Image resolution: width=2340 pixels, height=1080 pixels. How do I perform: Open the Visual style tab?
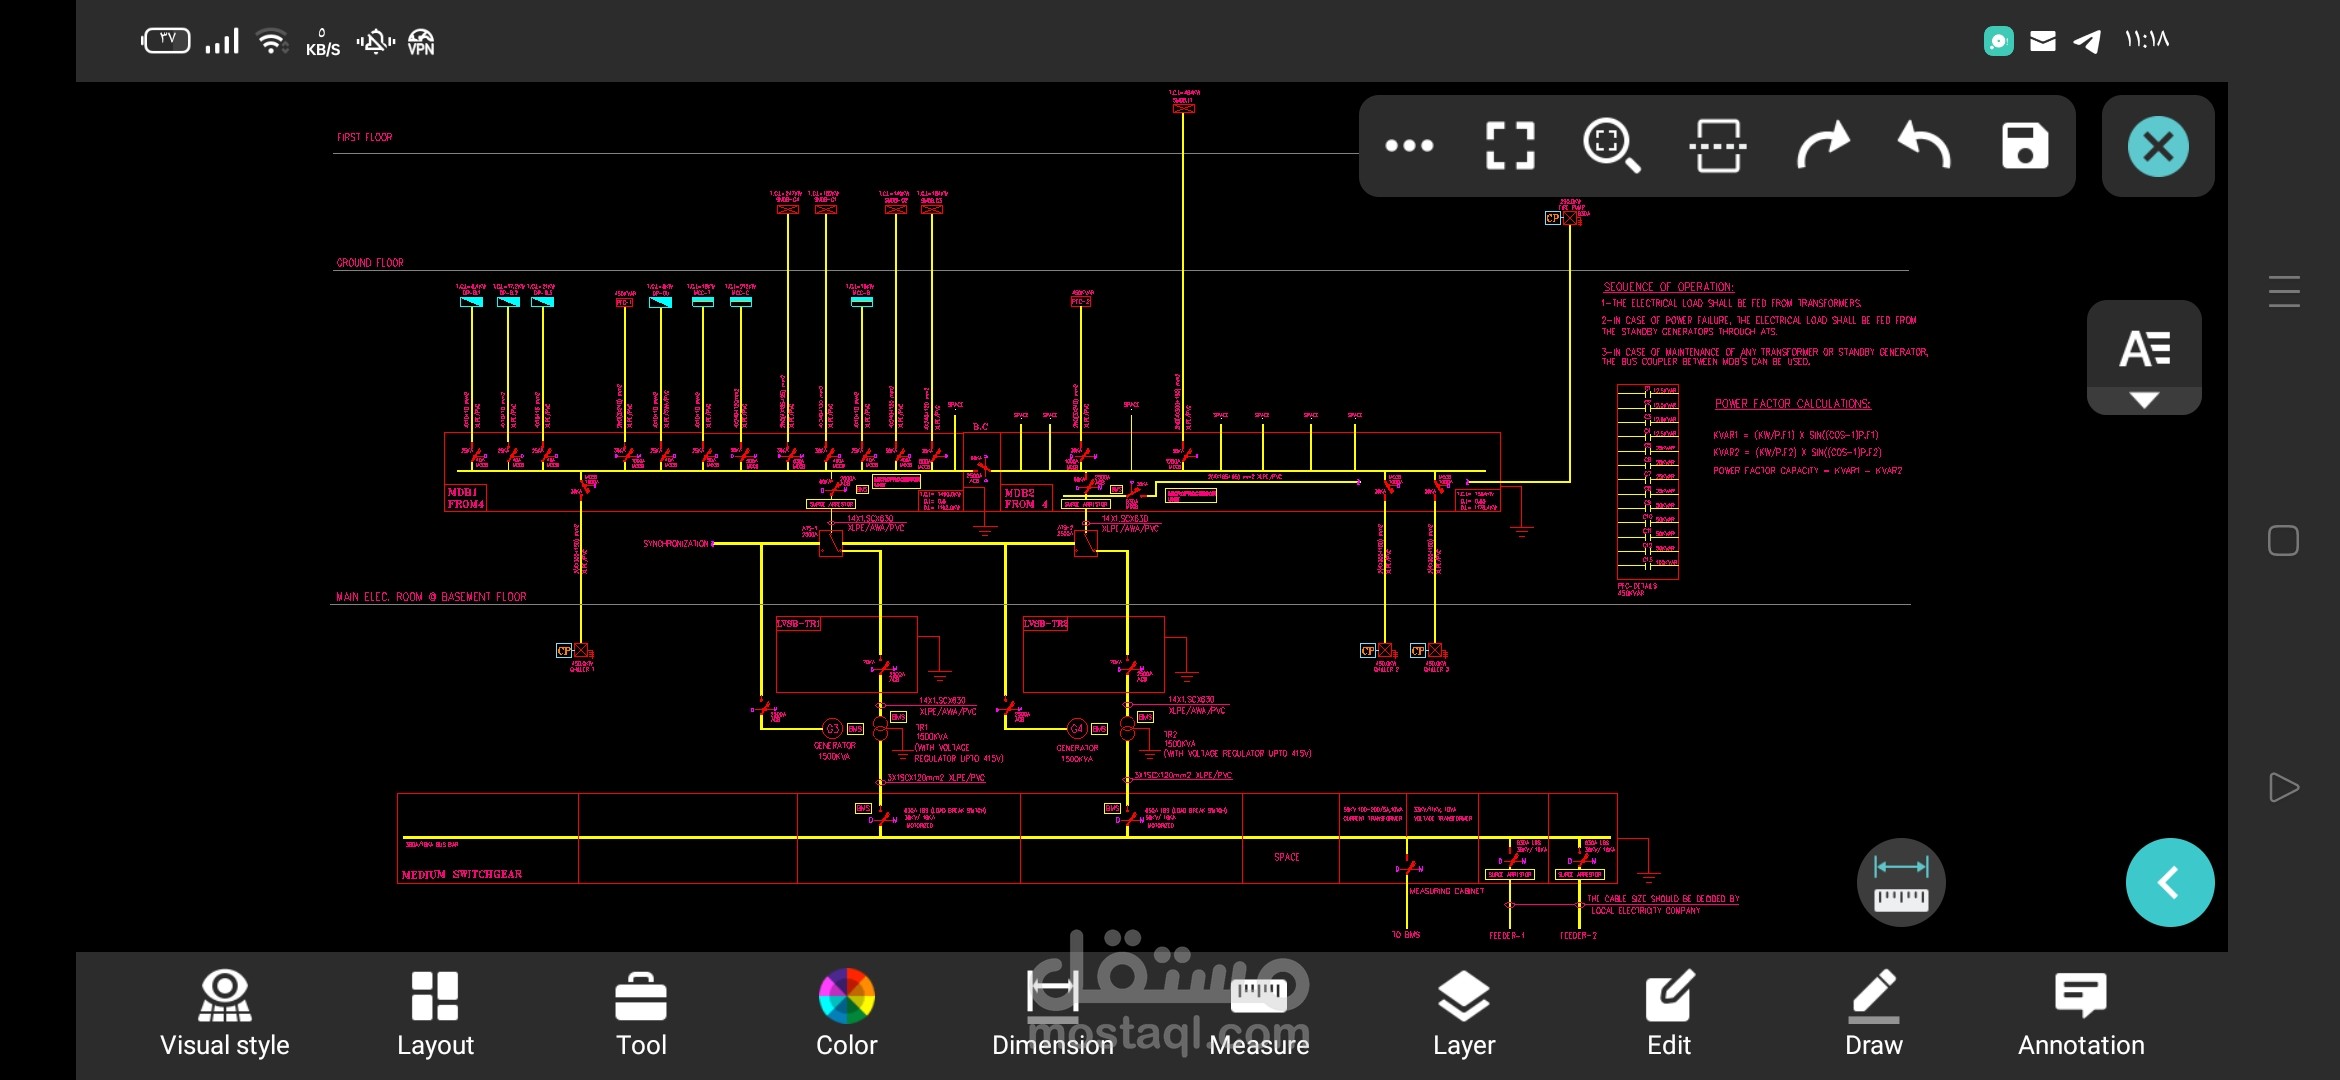(x=225, y=1014)
